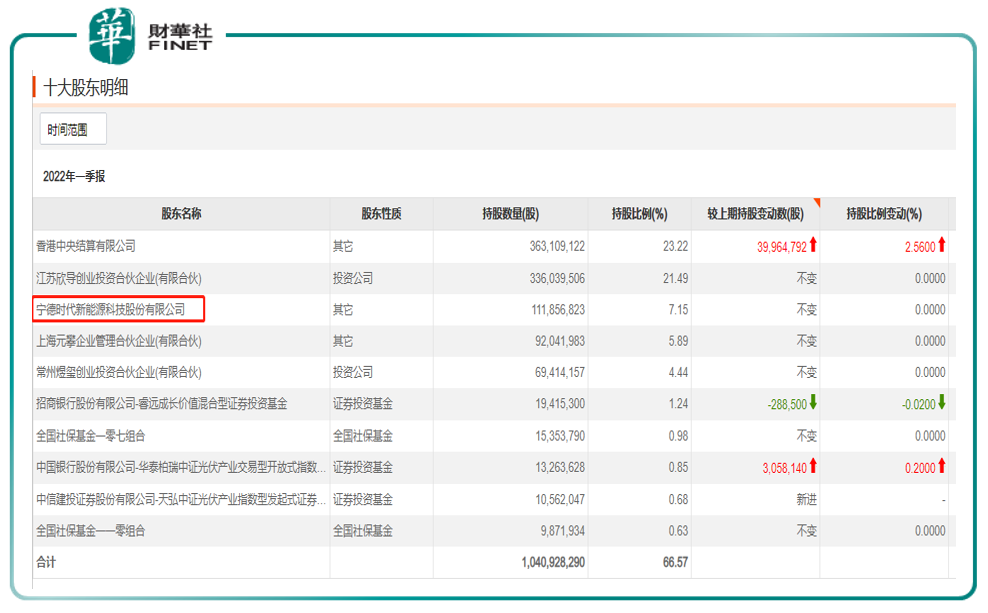
Task: Click the share count 111,856,823
Action: point(558,310)
